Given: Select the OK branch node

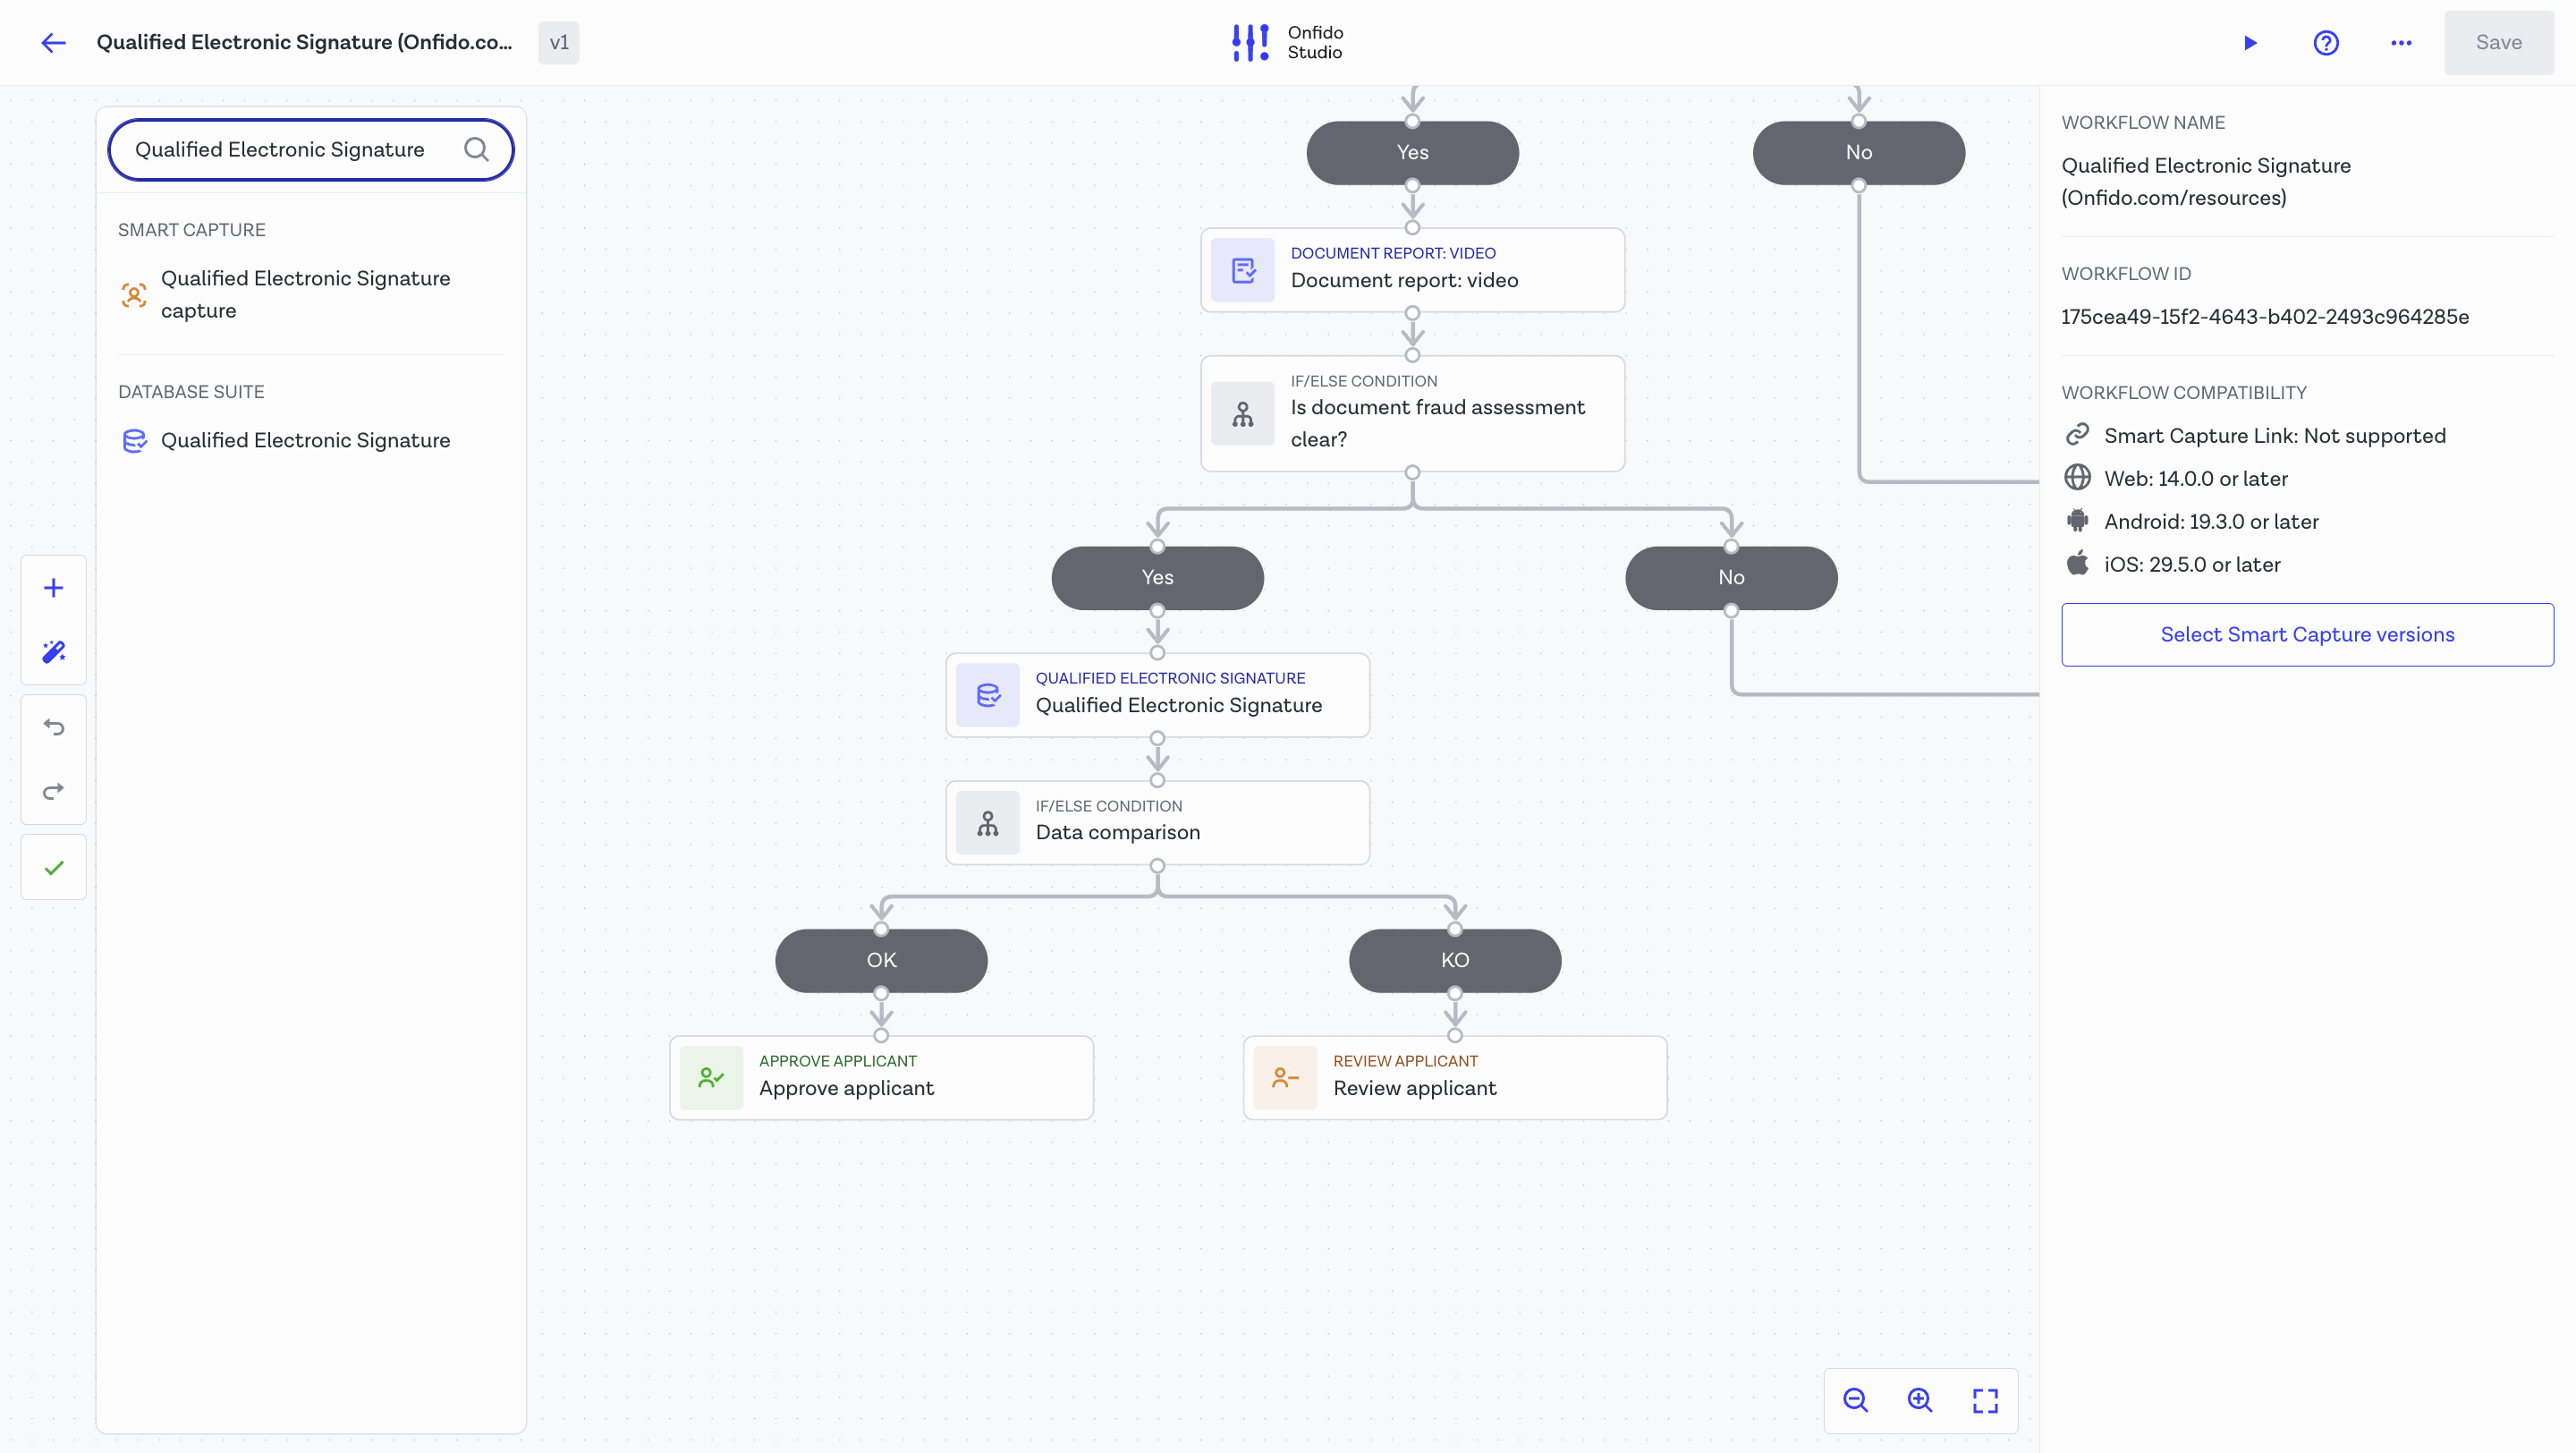Looking at the screenshot, I should tap(881, 960).
